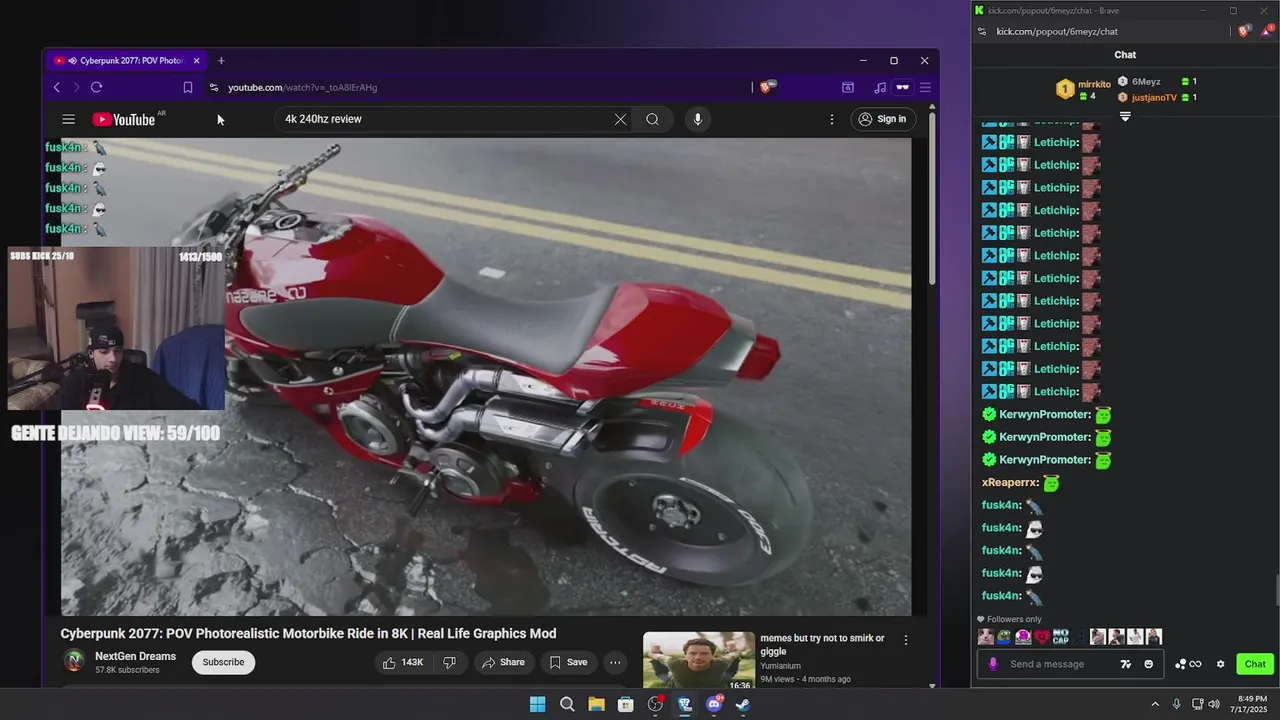Image resolution: width=1280 pixels, height=720 pixels.
Task: Open the sunglasses private mode icon
Action: point(902,87)
